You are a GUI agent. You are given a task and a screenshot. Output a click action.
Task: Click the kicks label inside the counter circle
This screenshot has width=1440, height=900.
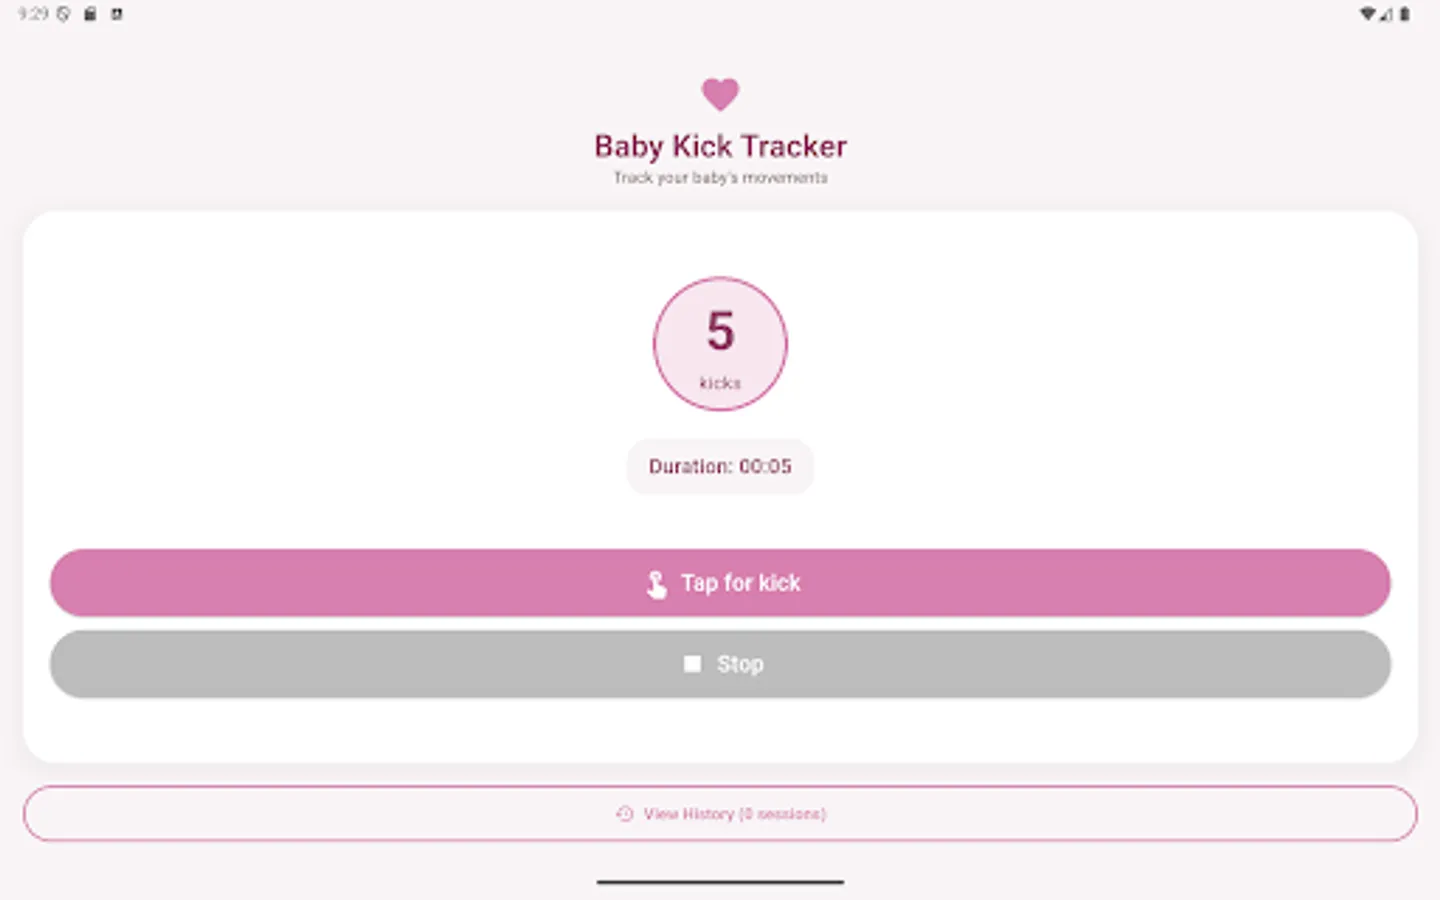pos(720,382)
